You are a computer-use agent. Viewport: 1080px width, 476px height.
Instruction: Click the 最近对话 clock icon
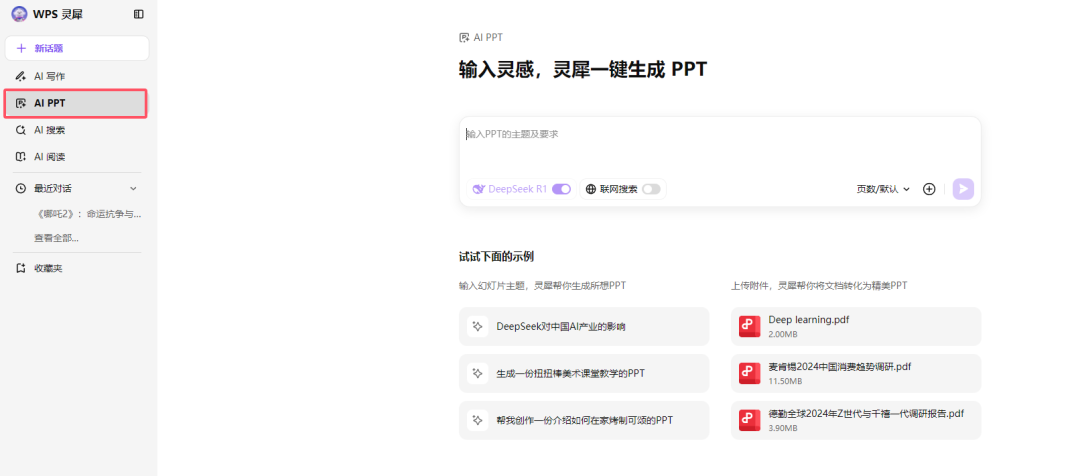coord(21,188)
